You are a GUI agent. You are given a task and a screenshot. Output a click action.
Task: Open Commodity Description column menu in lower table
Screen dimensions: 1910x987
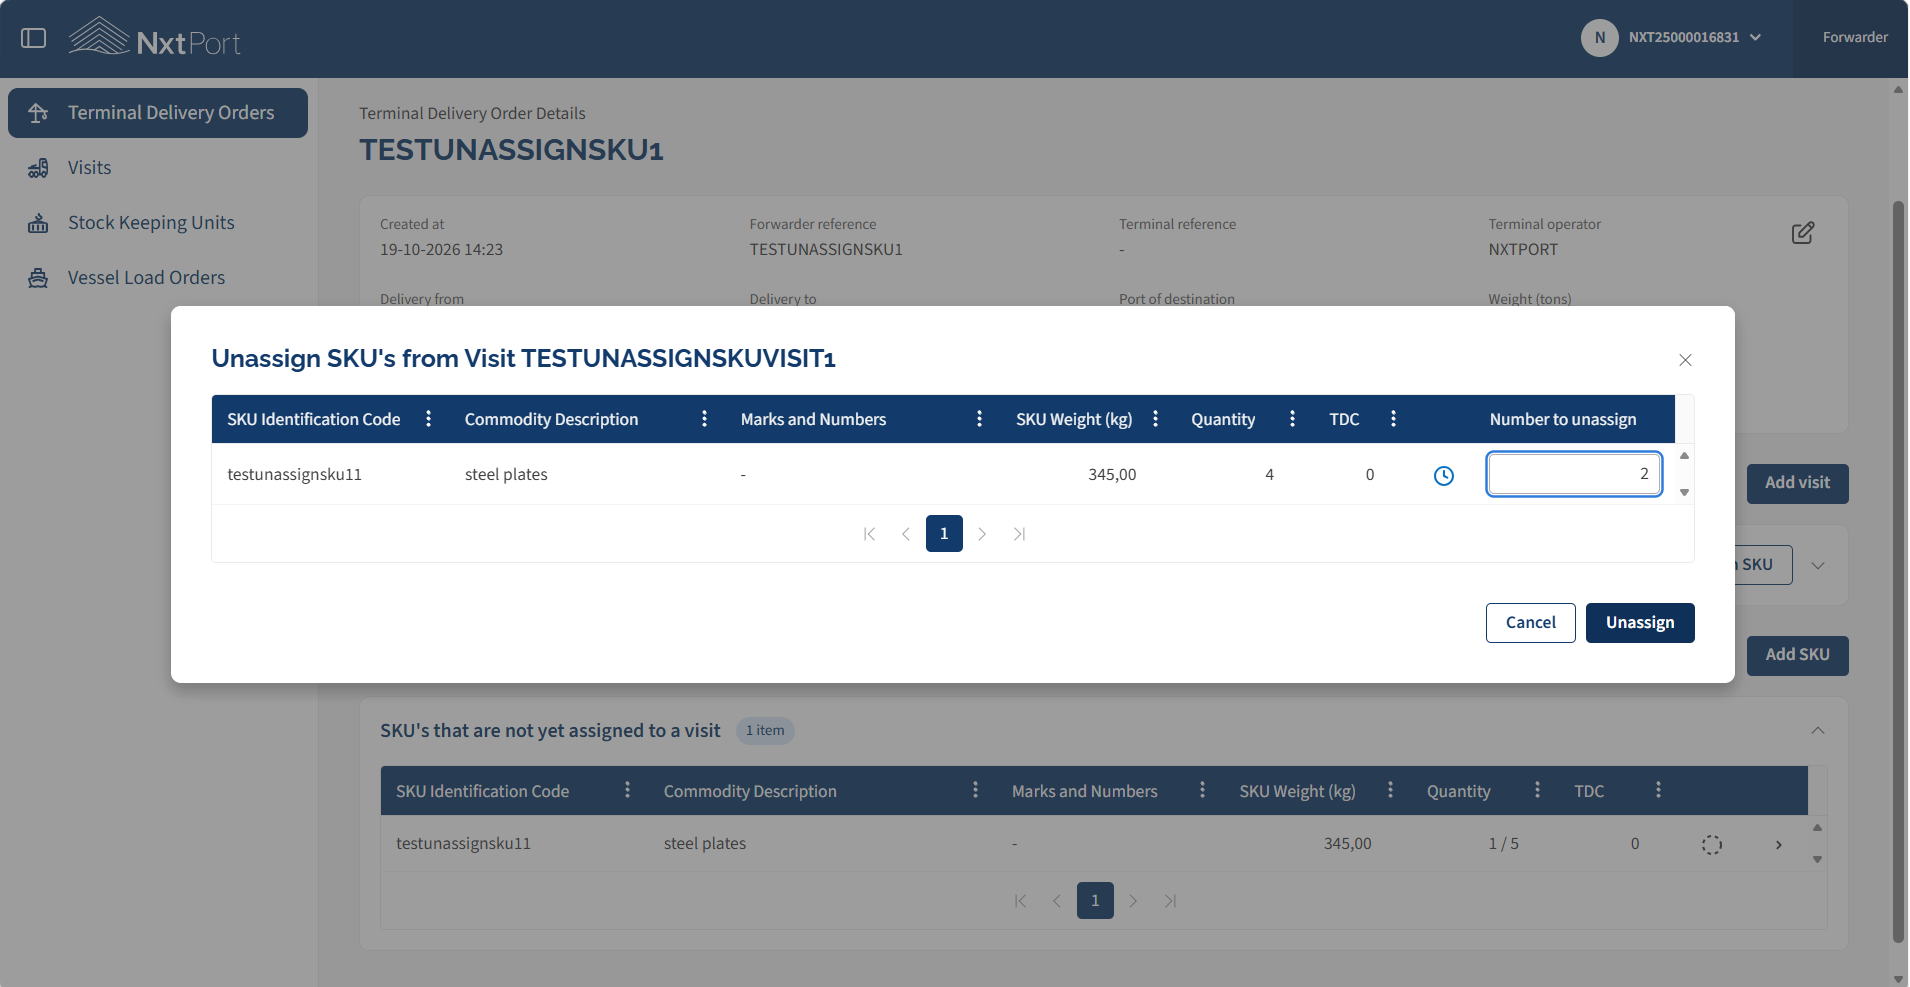coord(975,790)
